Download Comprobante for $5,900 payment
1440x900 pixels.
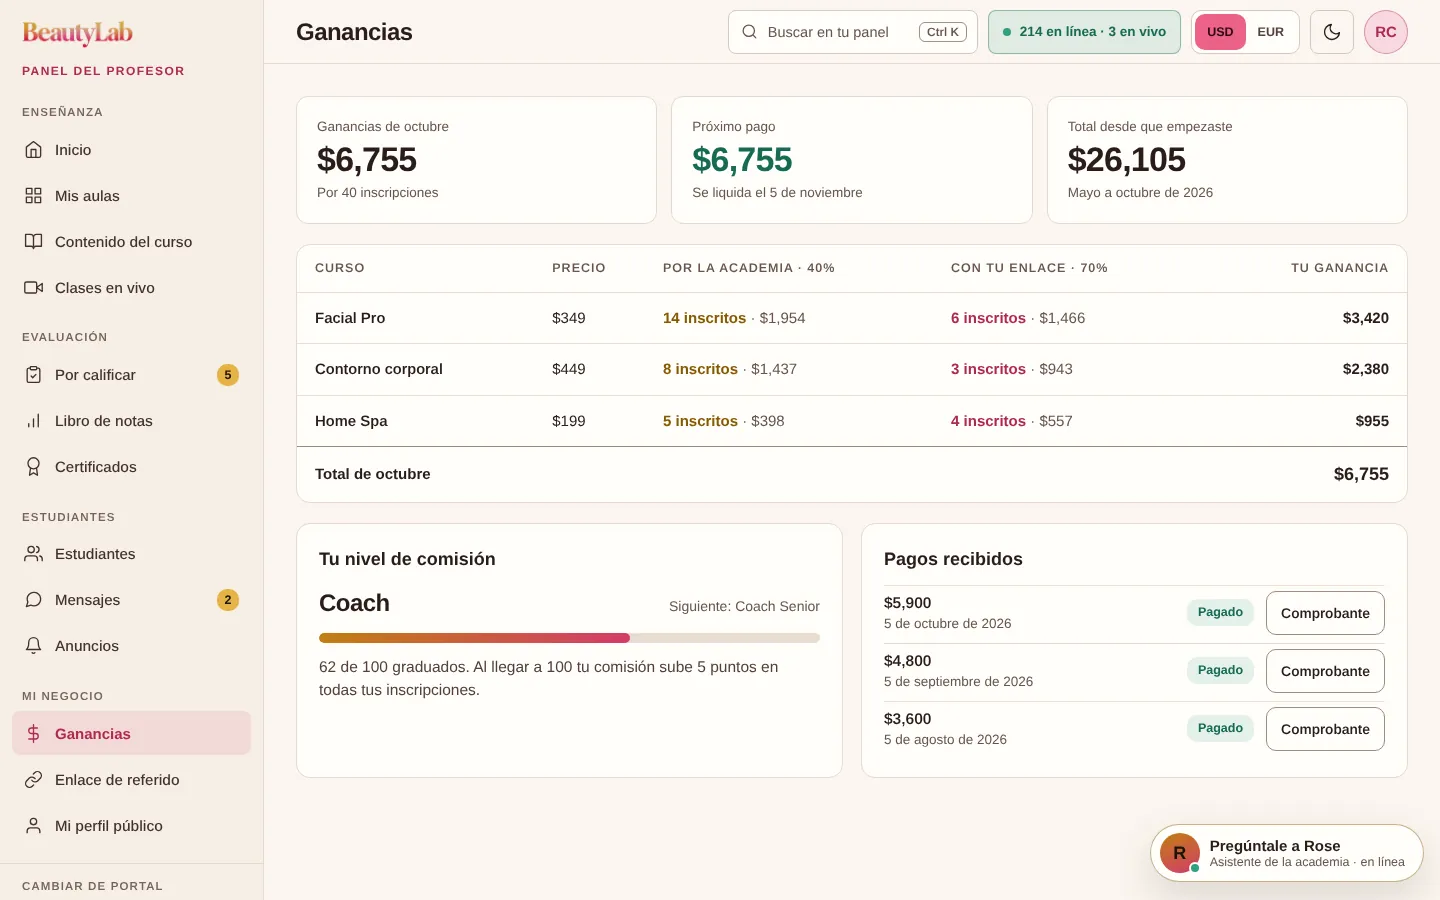1325,613
